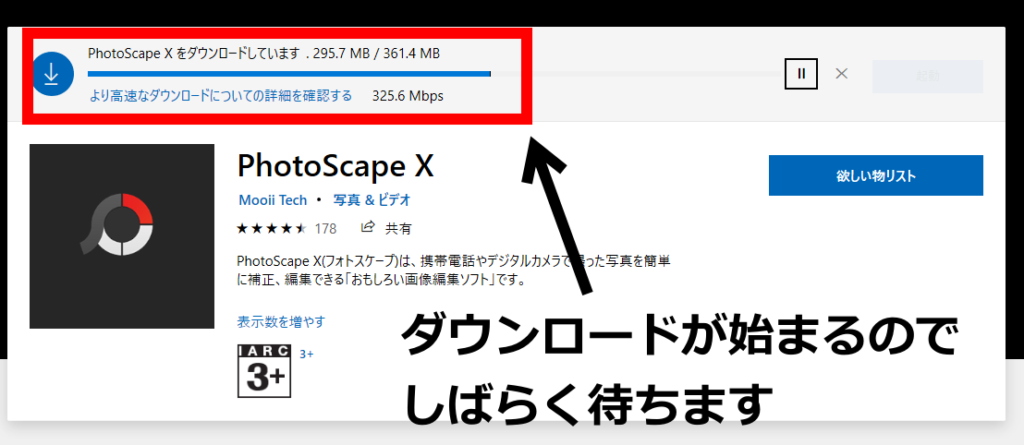
Task: Open the Mooii Tech publisher link
Action: click(272, 199)
